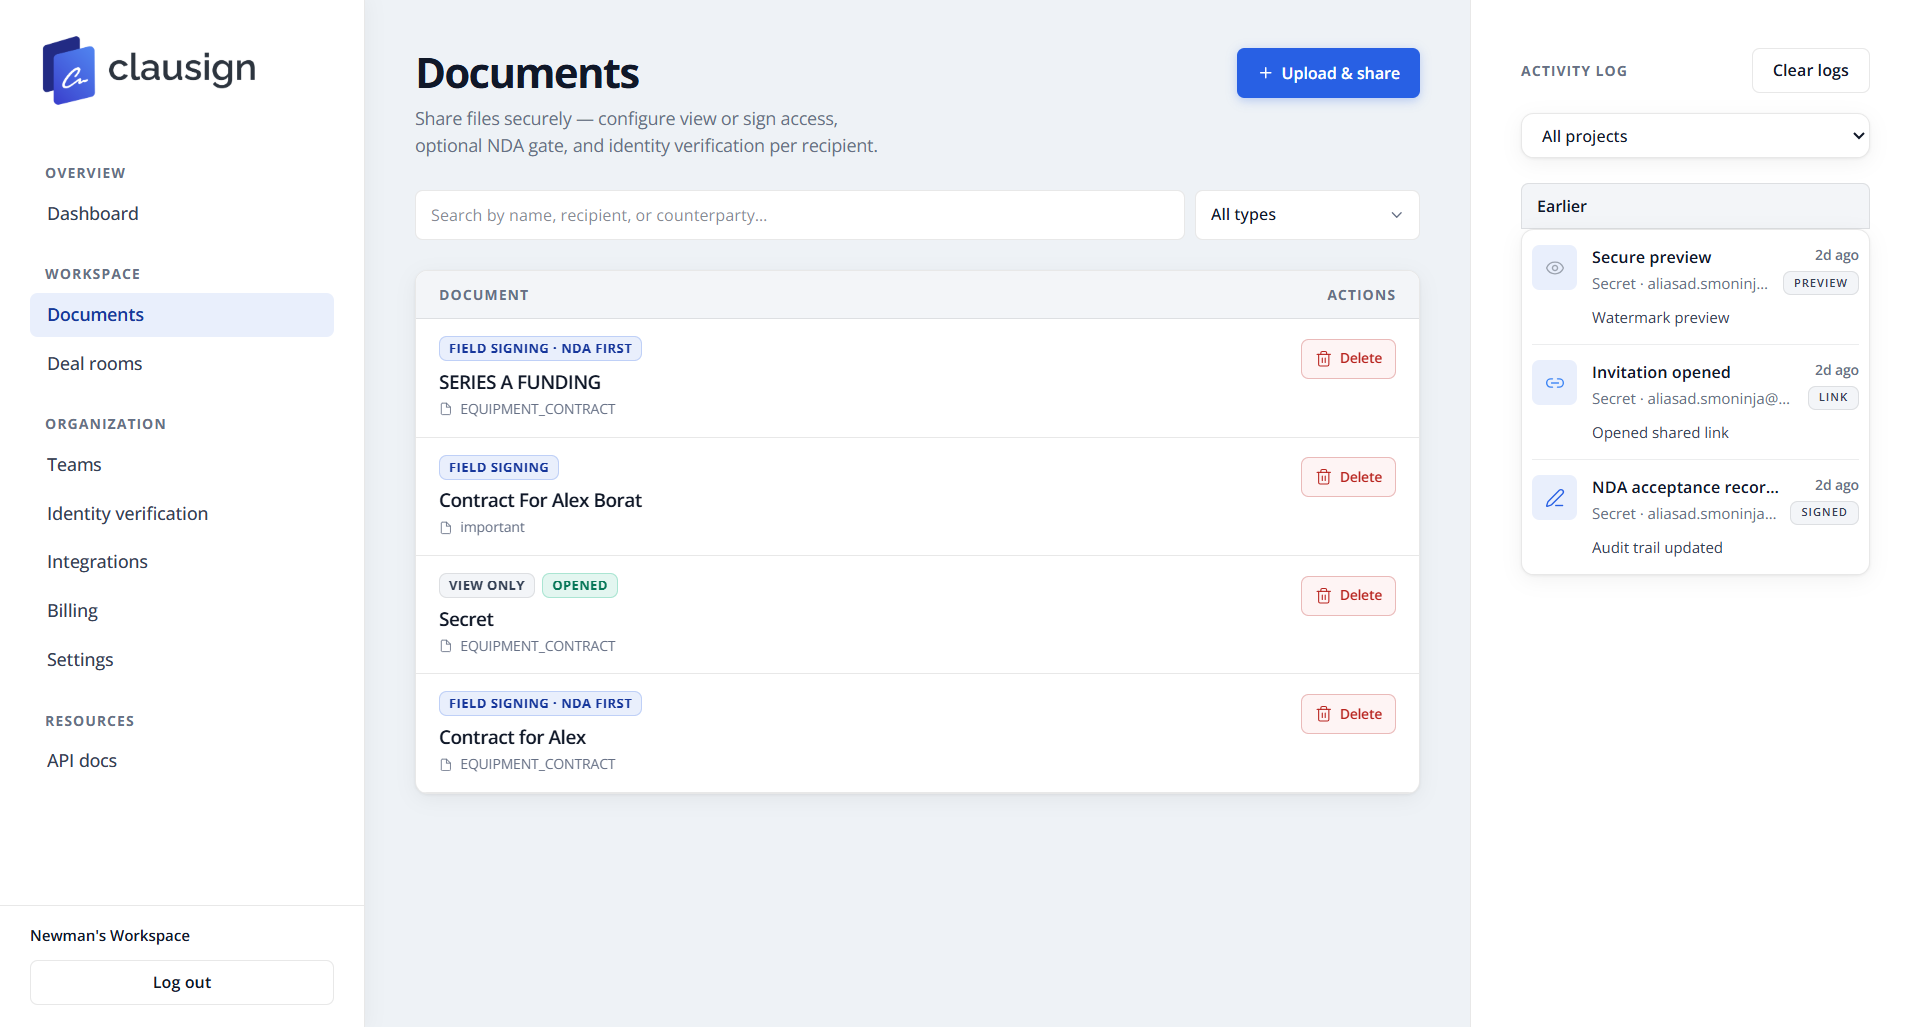Click the 'important' file label
The image size is (1918, 1027).
pyautogui.click(x=492, y=528)
